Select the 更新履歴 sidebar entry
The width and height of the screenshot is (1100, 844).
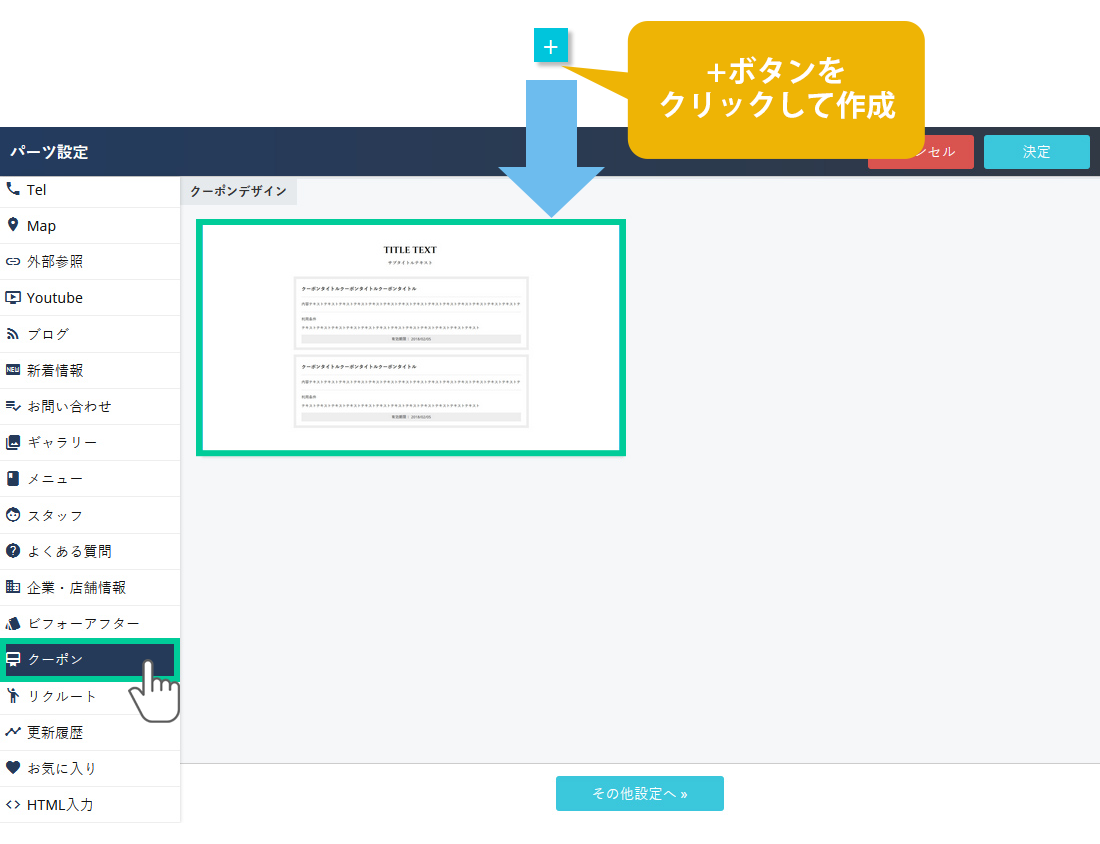pos(55,732)
